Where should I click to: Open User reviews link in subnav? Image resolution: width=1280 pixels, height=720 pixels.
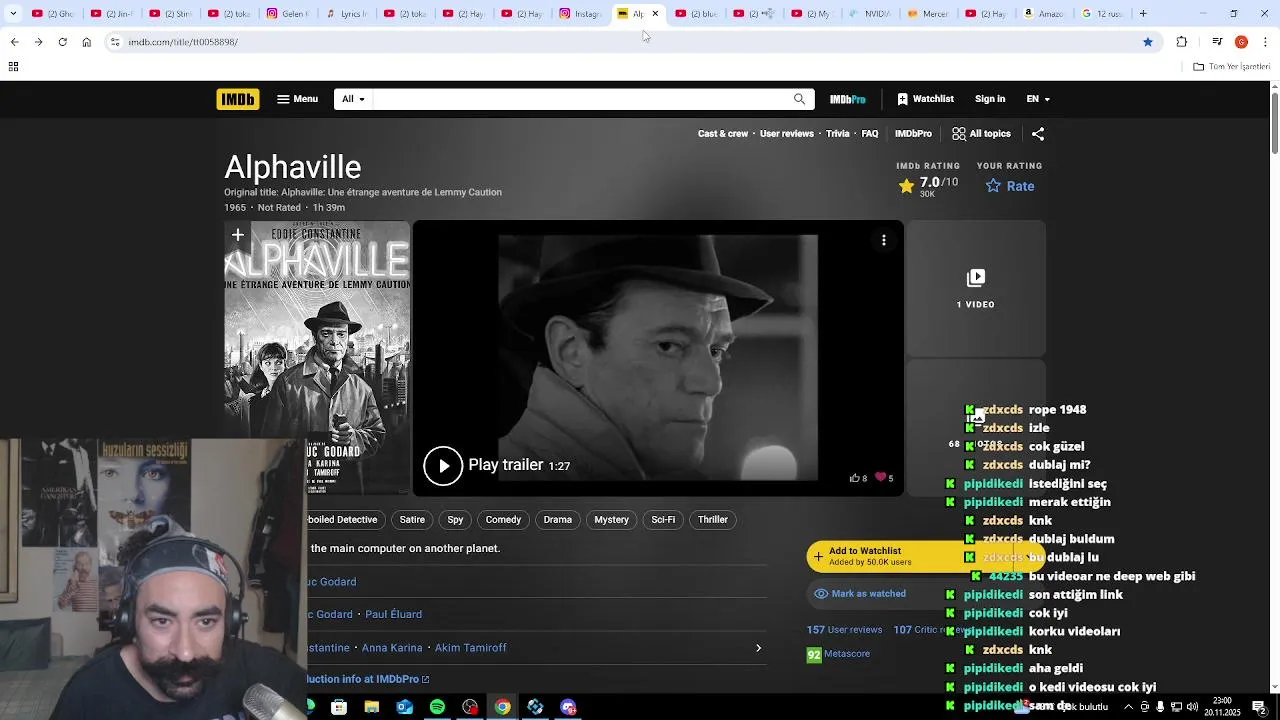(787, 134)
